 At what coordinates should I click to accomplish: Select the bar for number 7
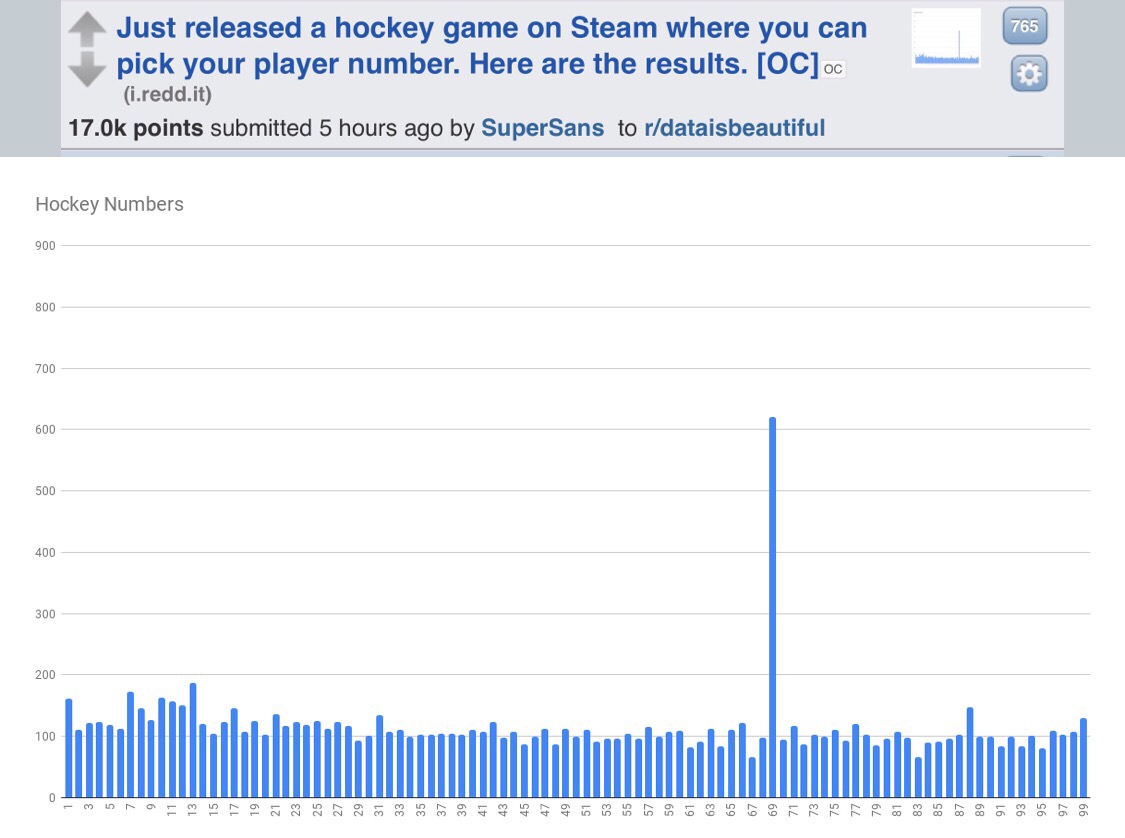[130, 744]
